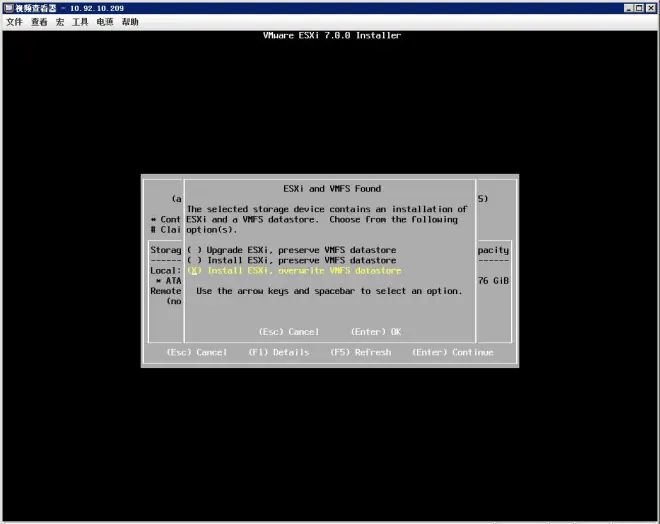The image size is (660, 524).
Task: Open the 查看 menu
Action: coord(39,22)
